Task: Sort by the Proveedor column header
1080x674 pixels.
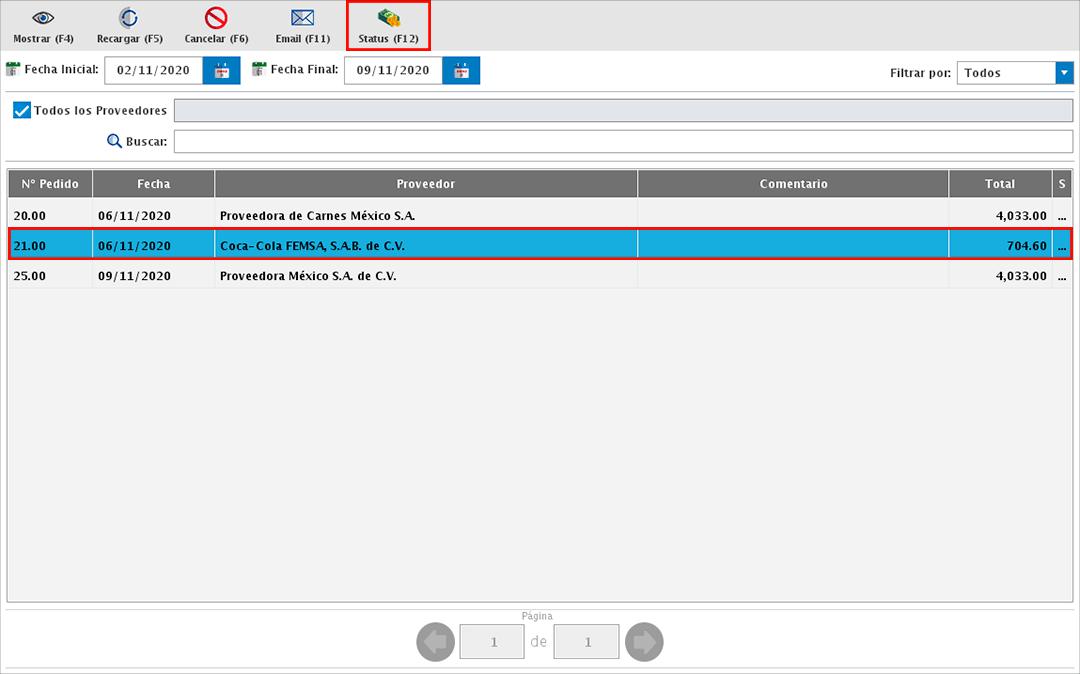Action: click(x=425, y=184)
